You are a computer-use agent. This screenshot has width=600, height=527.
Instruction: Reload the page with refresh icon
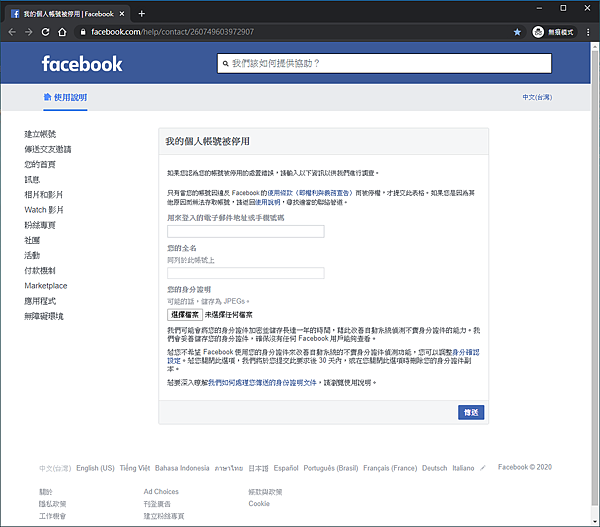(46, 32)
